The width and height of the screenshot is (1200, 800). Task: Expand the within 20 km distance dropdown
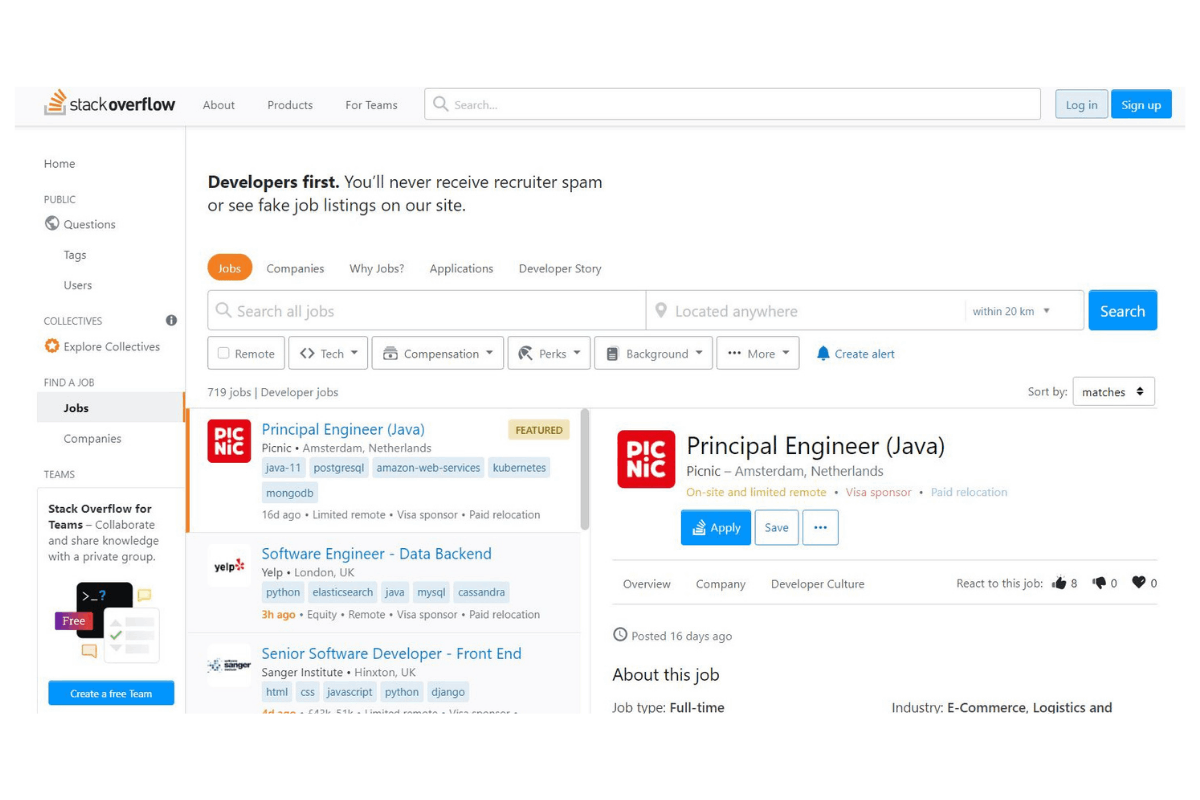(1012, 311)
